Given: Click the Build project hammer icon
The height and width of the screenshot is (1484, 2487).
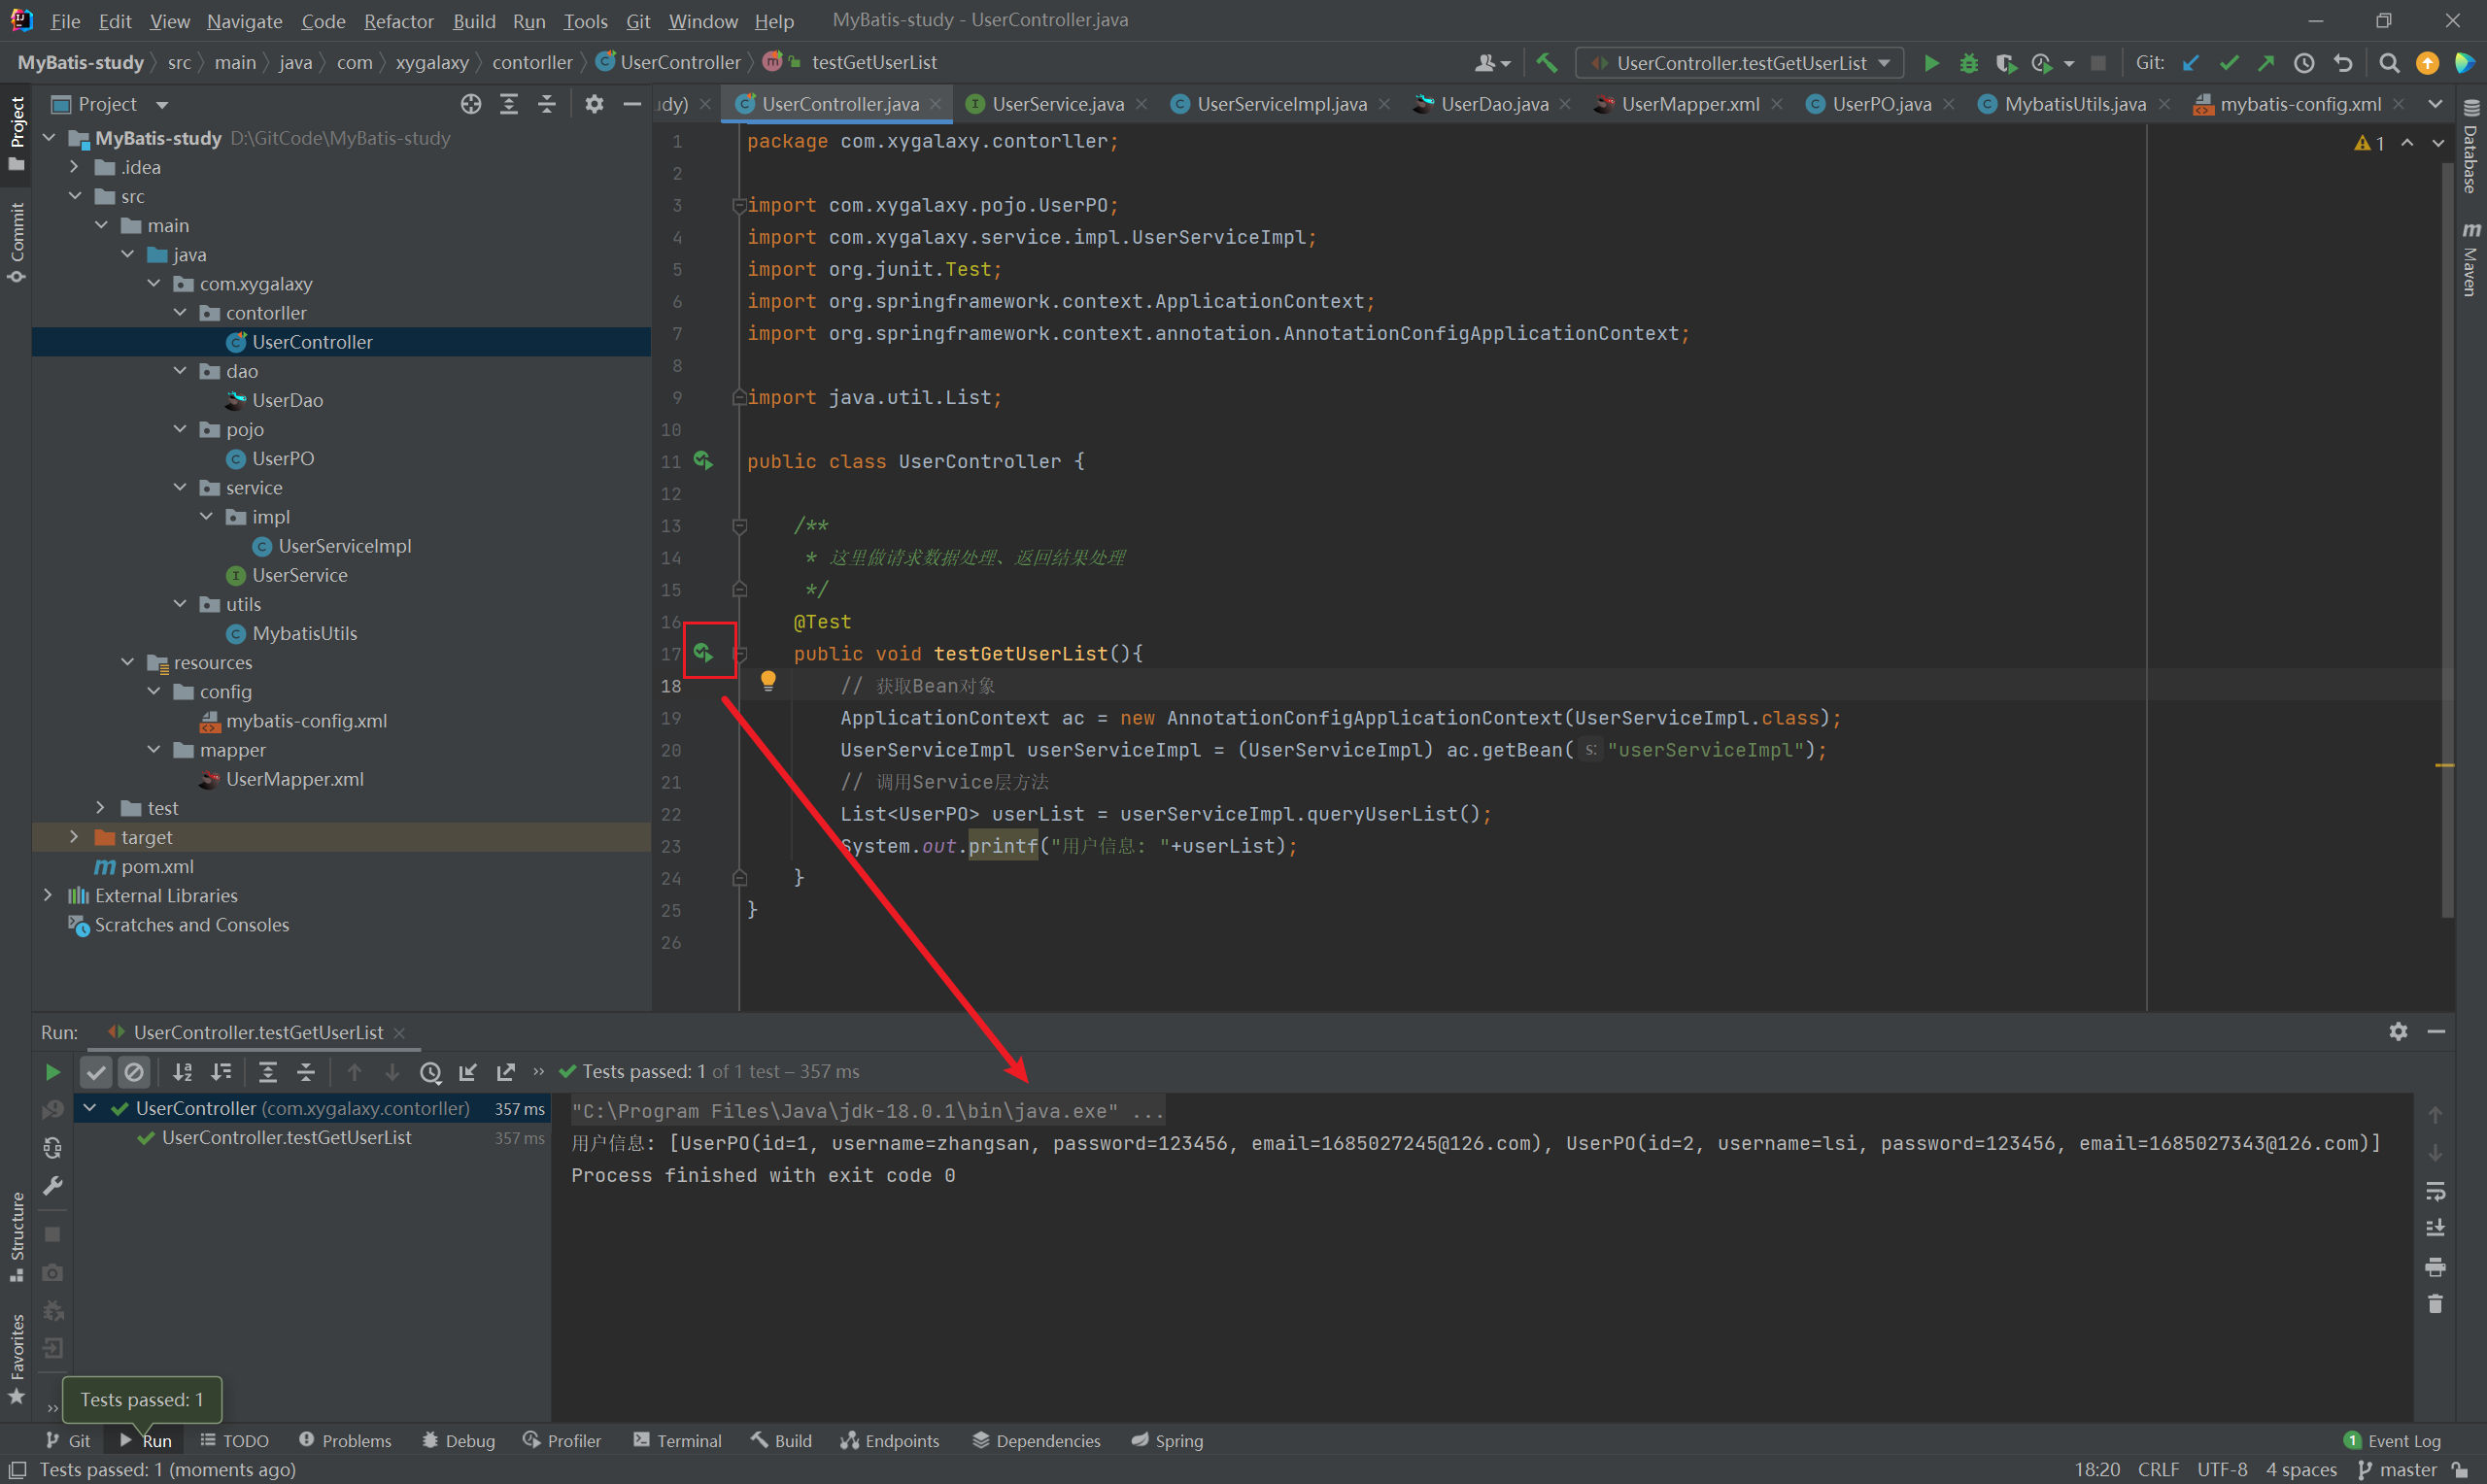Looking at the screenshot, I should click(x=1546, y=63).
